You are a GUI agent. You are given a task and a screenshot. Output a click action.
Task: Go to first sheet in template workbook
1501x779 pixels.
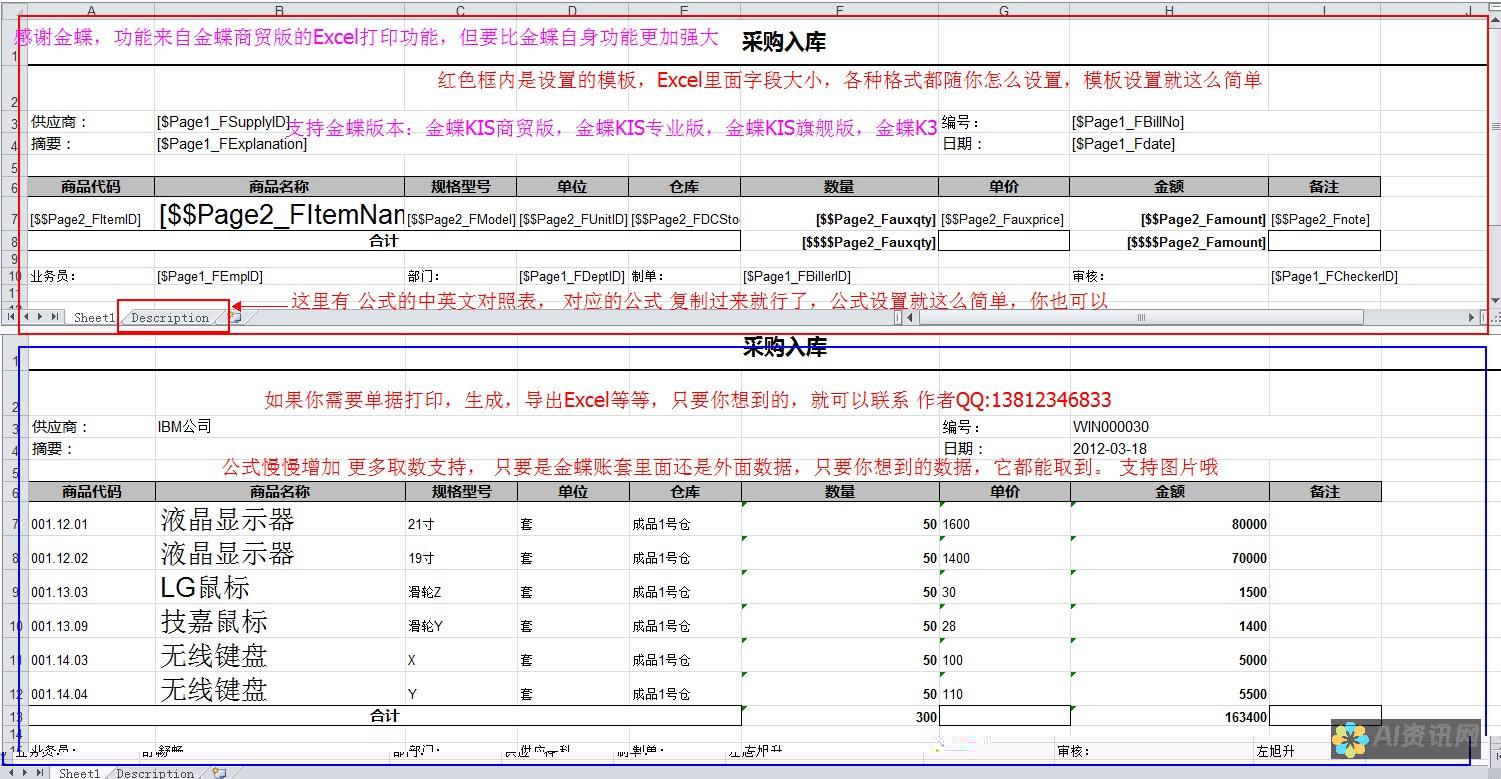click(x=13, y=317)
